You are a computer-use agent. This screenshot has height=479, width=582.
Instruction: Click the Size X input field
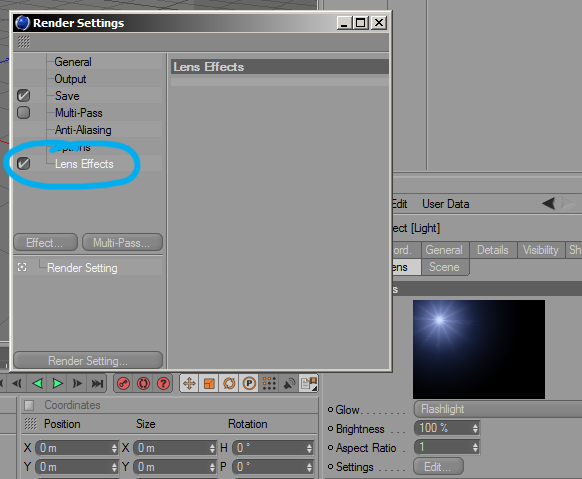click(175, 448)
